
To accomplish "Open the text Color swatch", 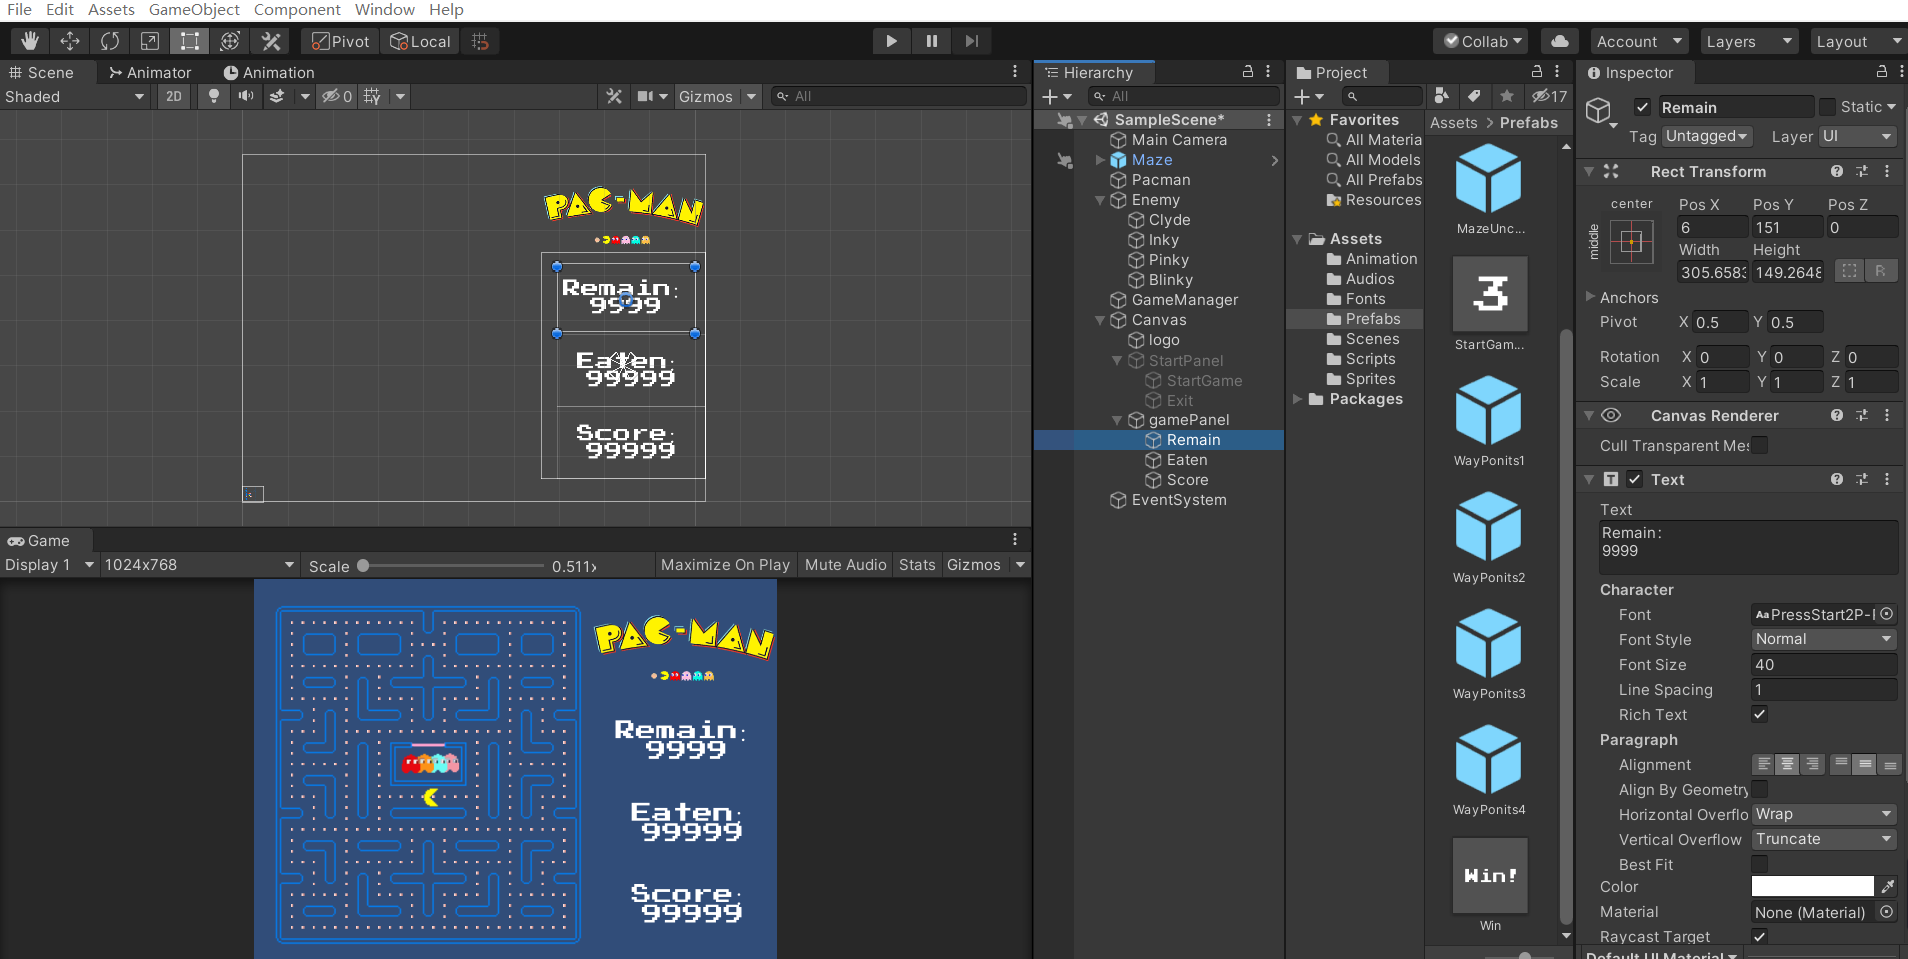I will (1812, 886).
